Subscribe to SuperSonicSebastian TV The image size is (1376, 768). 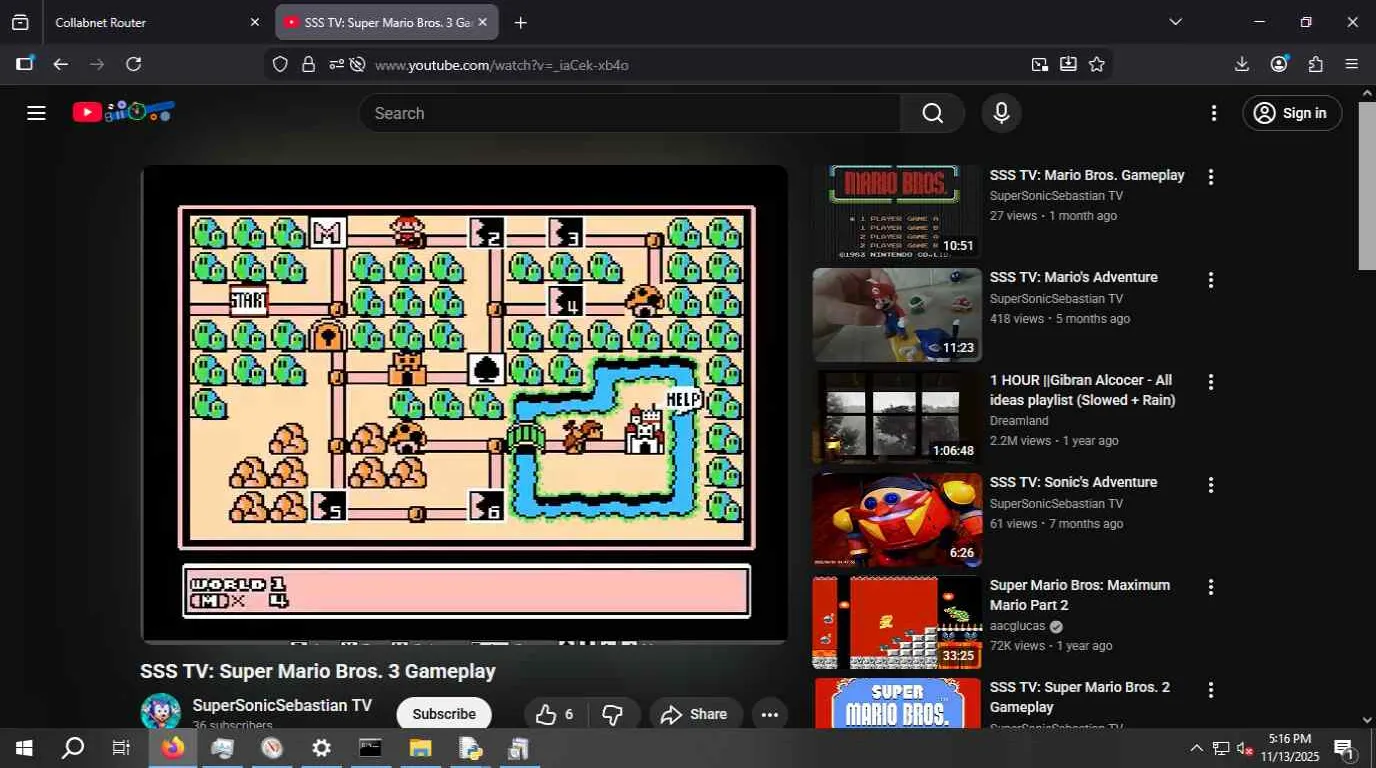(444, 714)
